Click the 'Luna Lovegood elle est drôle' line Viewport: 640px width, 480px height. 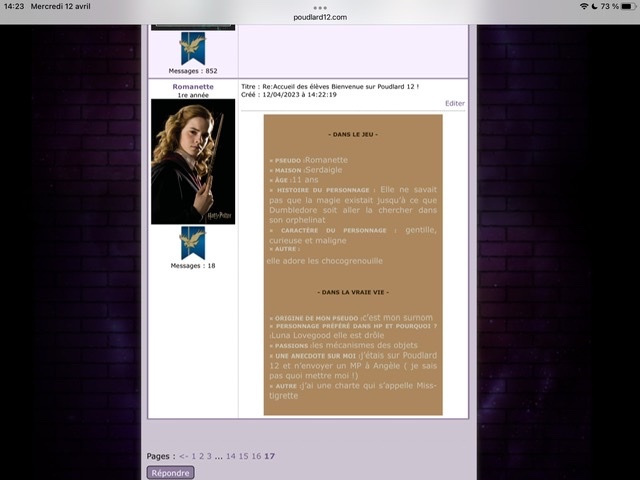coord(328,335)
